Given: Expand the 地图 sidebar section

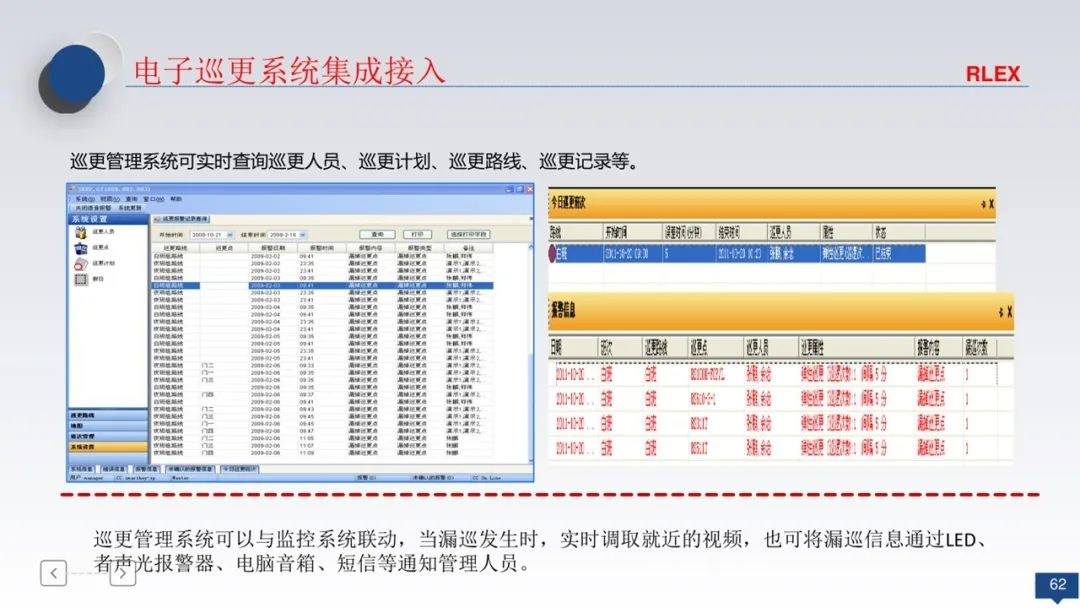Looking at the screenshot, I should 82,426.
